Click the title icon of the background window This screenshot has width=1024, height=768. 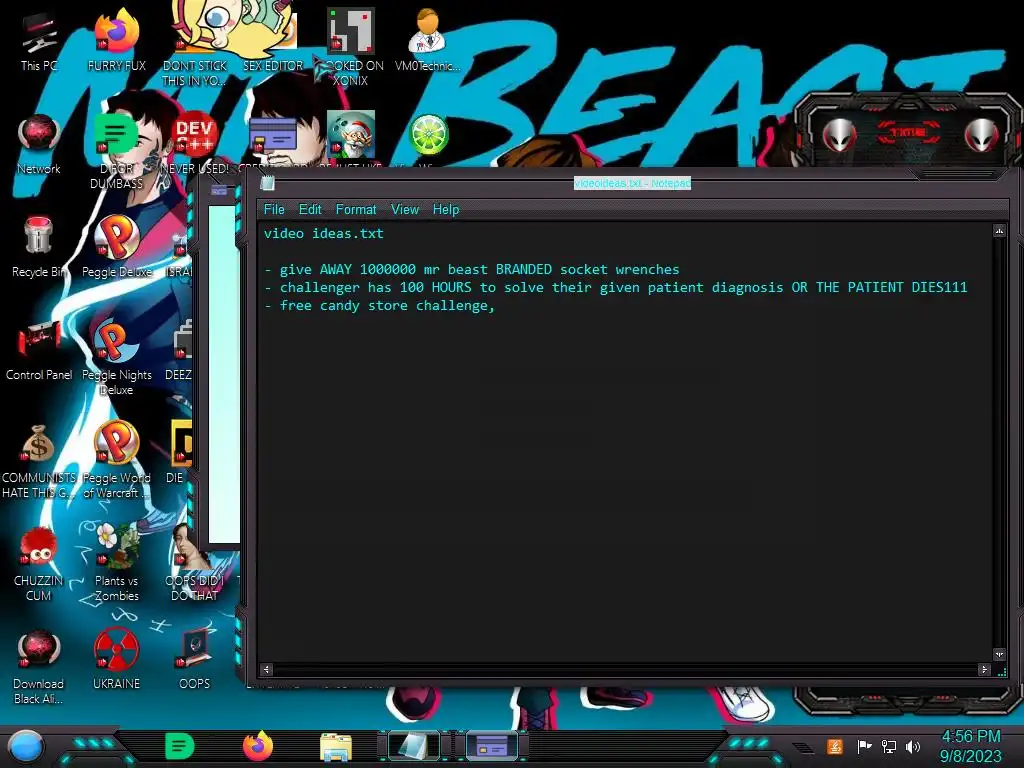pyautogui.click(x=219, y=191)
